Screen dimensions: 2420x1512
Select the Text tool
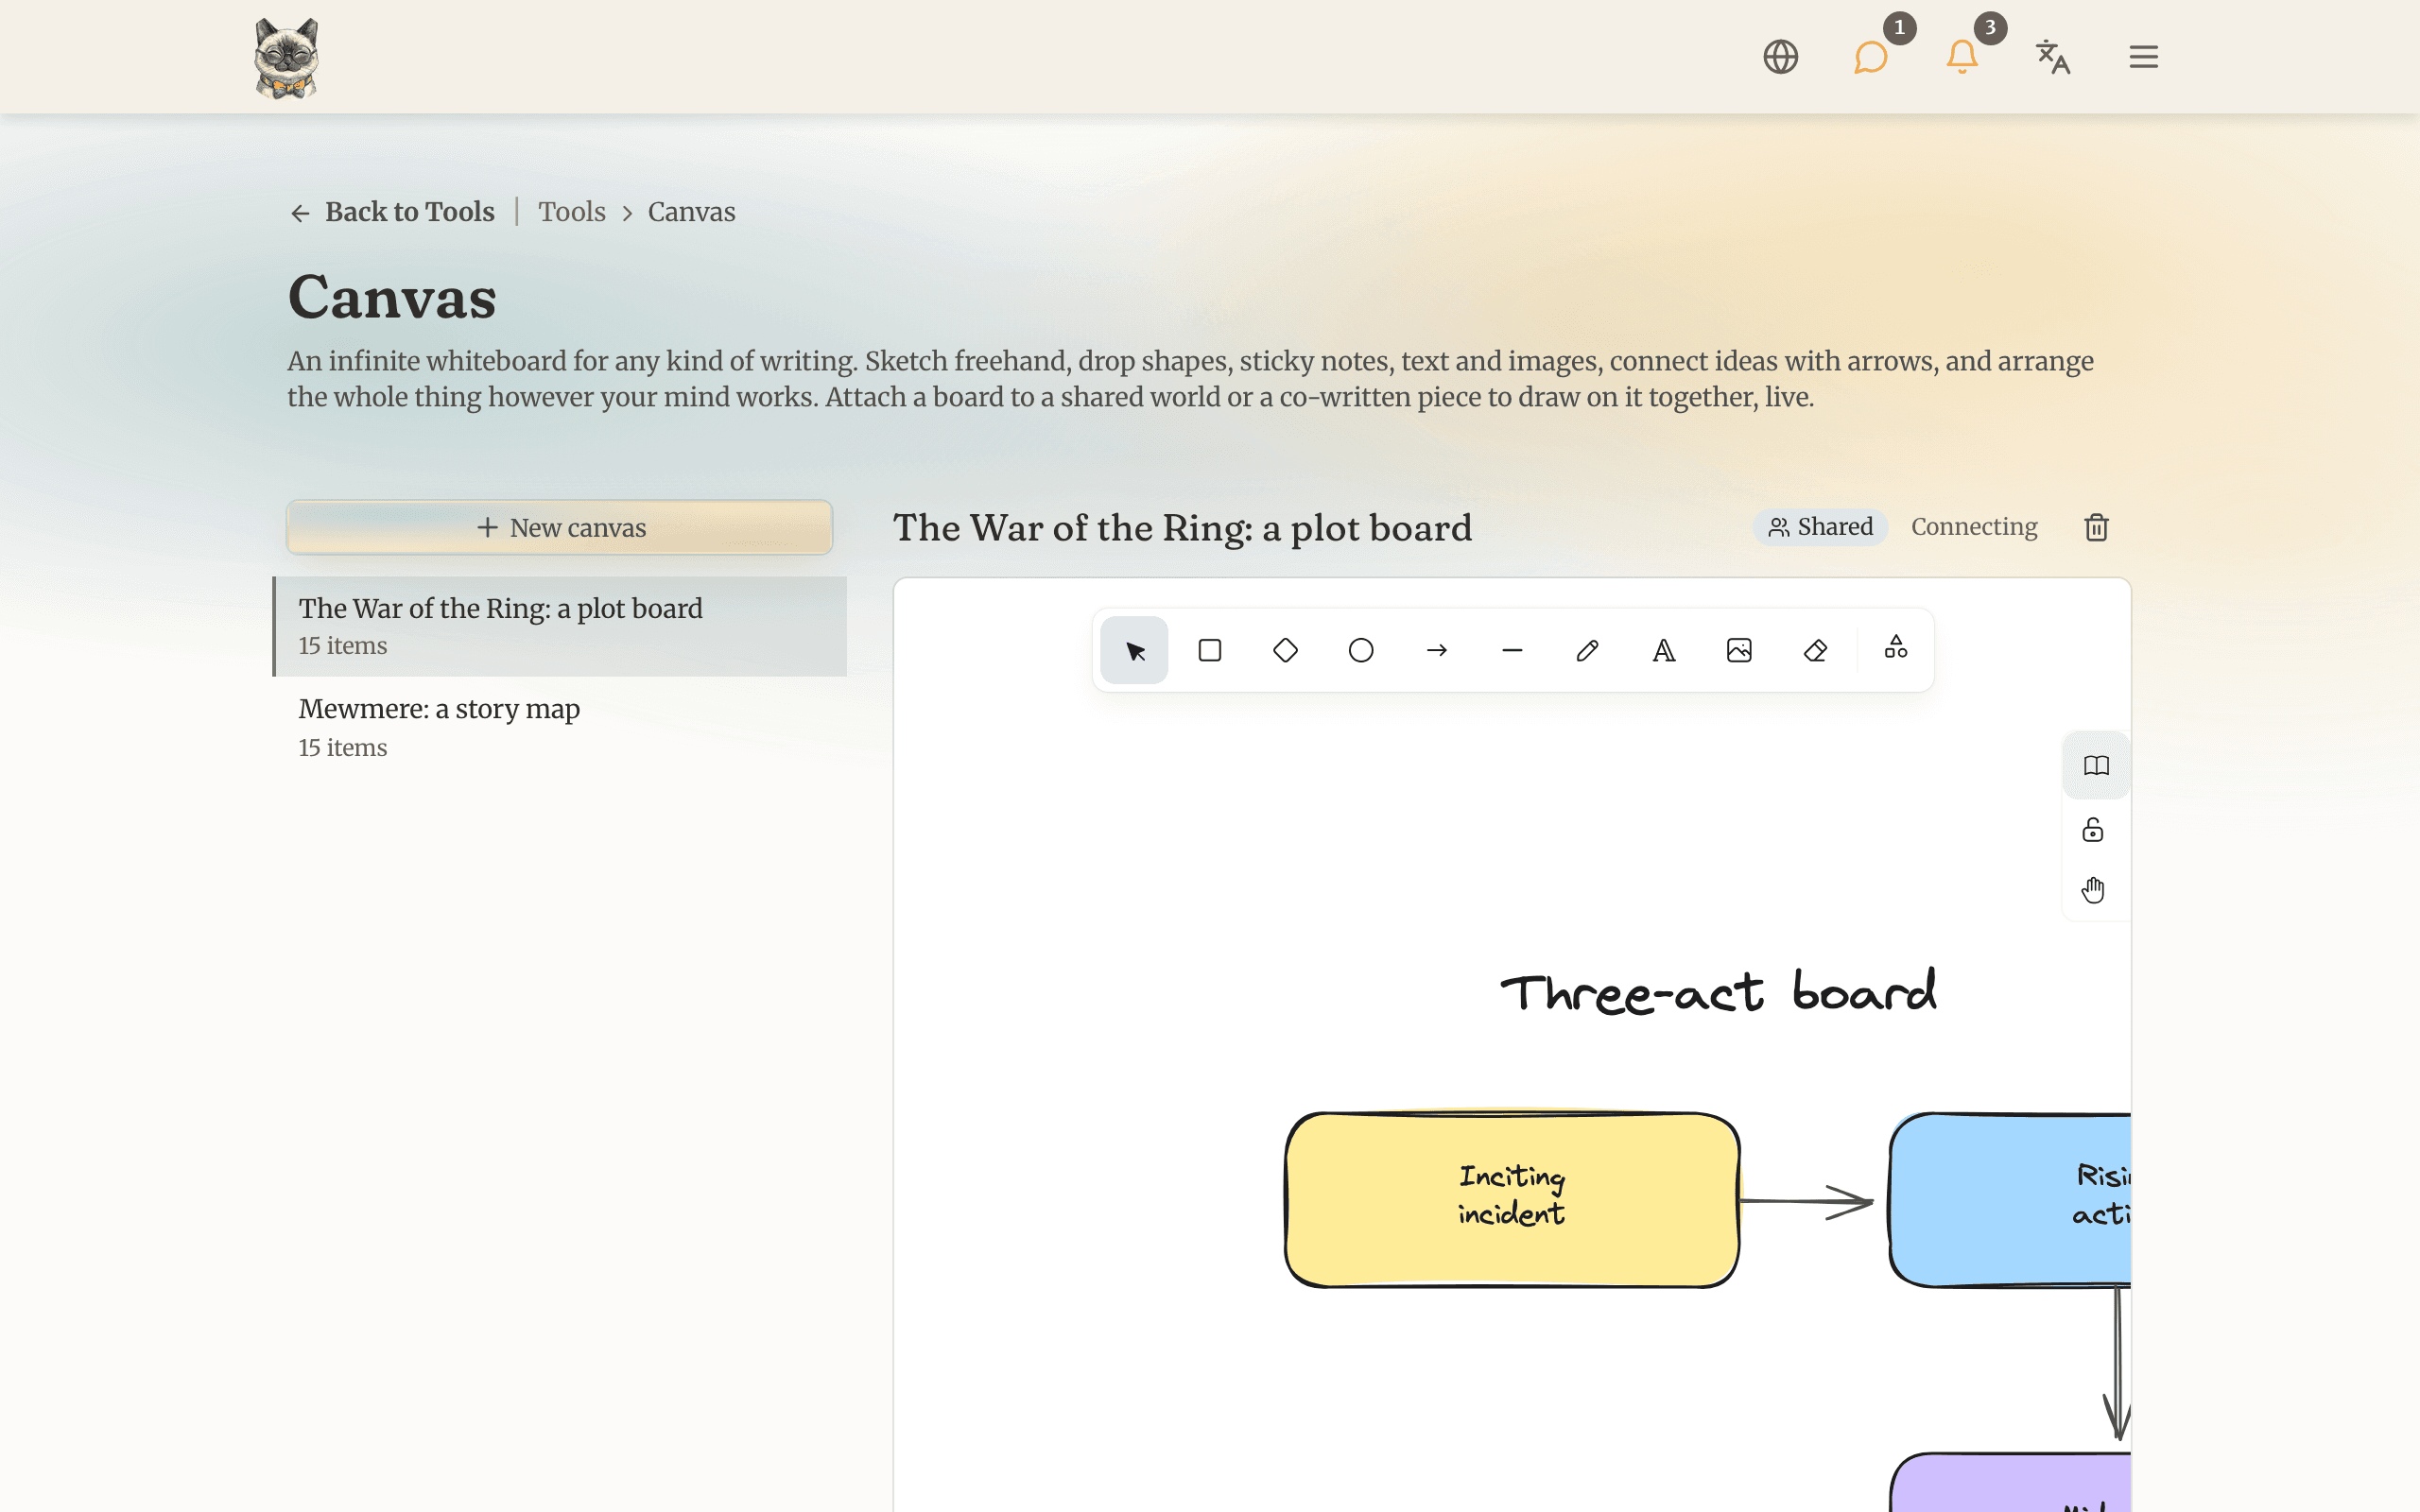click(1664, 651)
